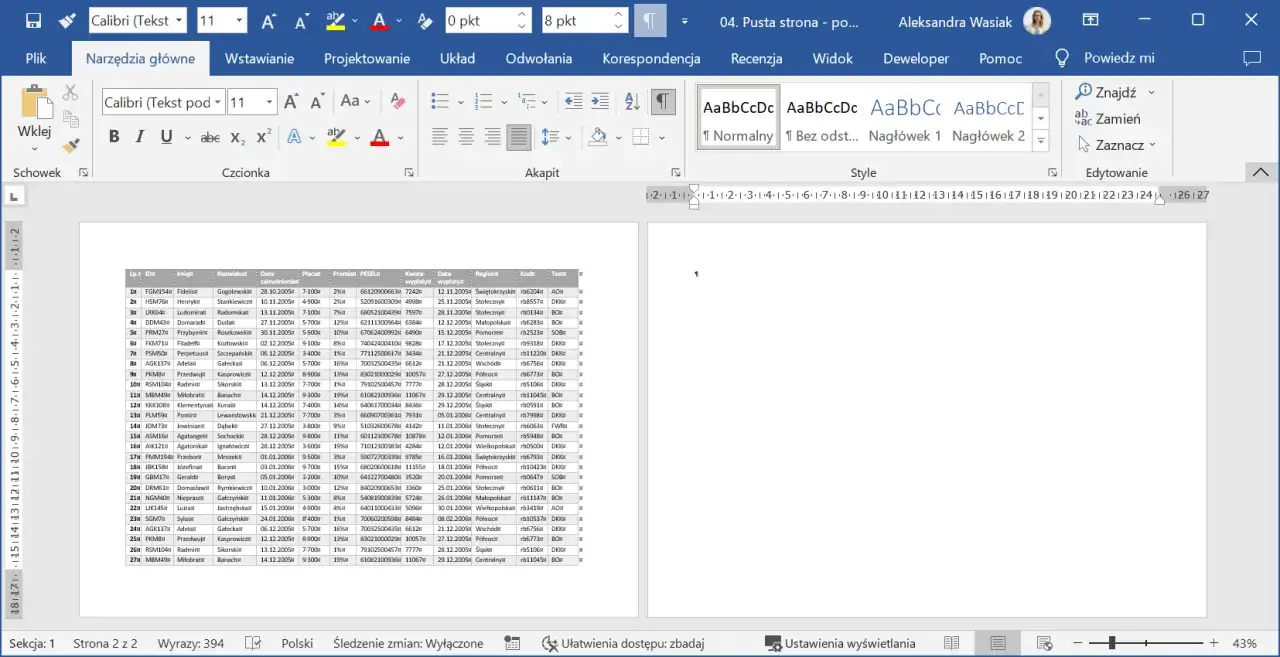Screen dimensions: 1280x657
Task: Apply the Nagłówek 1 style
Action: coord(904,119)
